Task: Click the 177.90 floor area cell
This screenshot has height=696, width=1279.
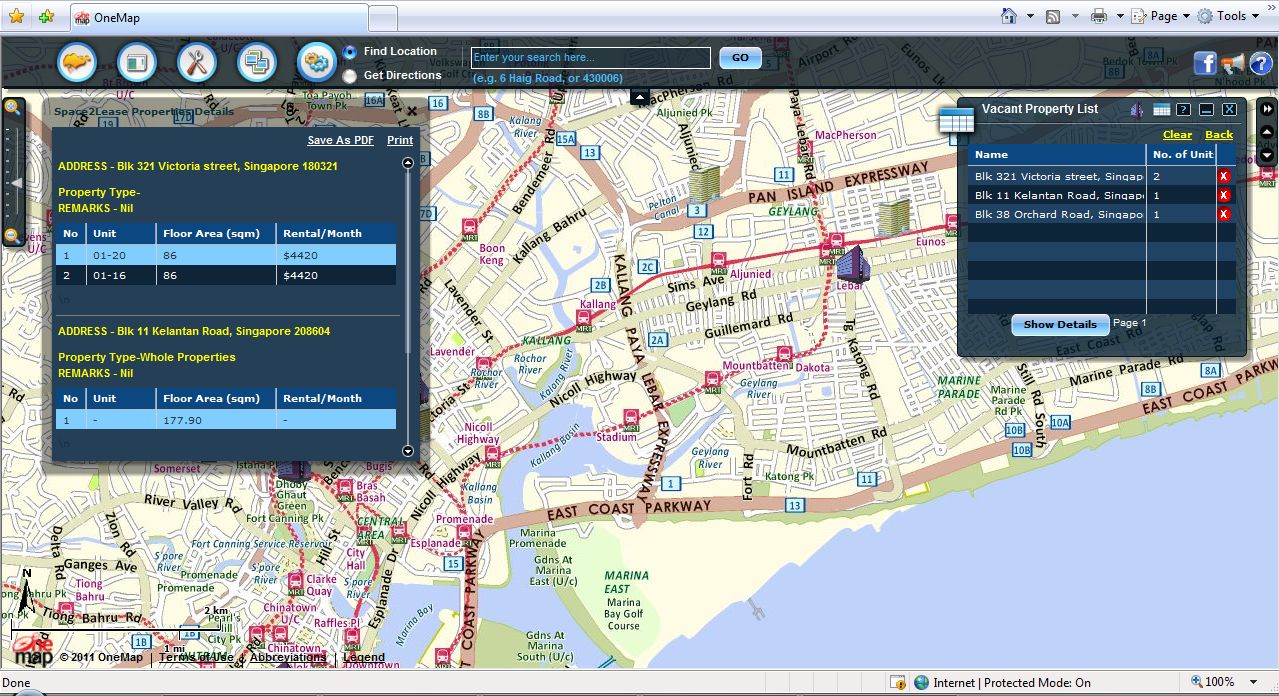Action: pyautogui.click(x=216, y=420)
